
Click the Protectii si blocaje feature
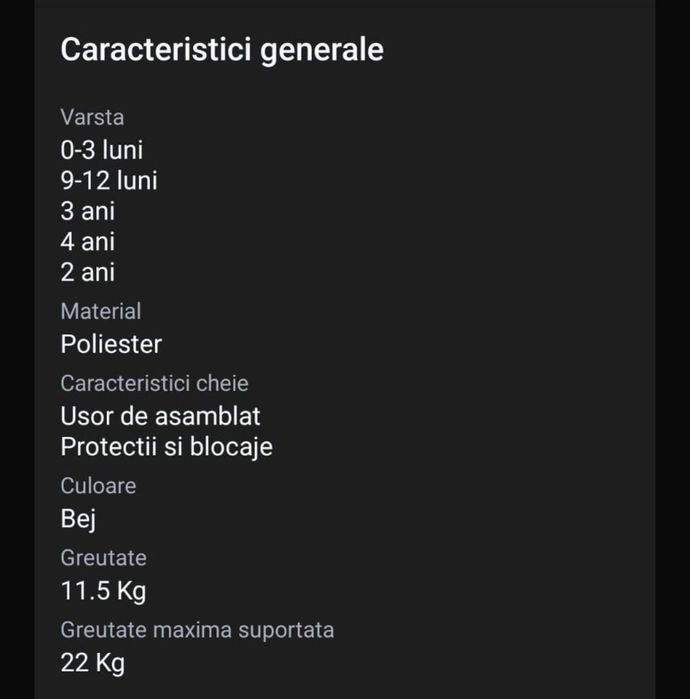coord(166,446)
